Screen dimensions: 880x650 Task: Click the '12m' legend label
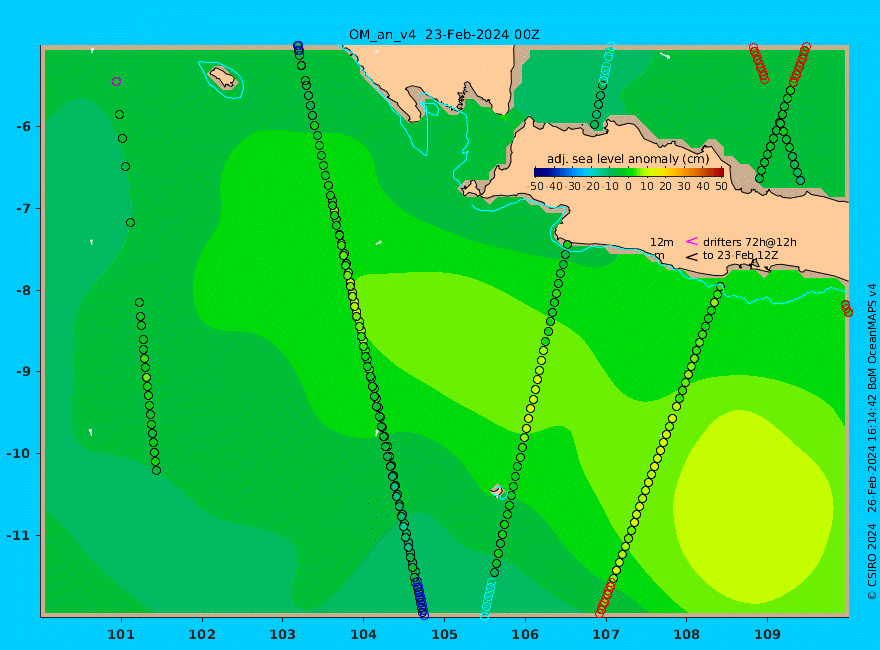click(x=662, y=242)
